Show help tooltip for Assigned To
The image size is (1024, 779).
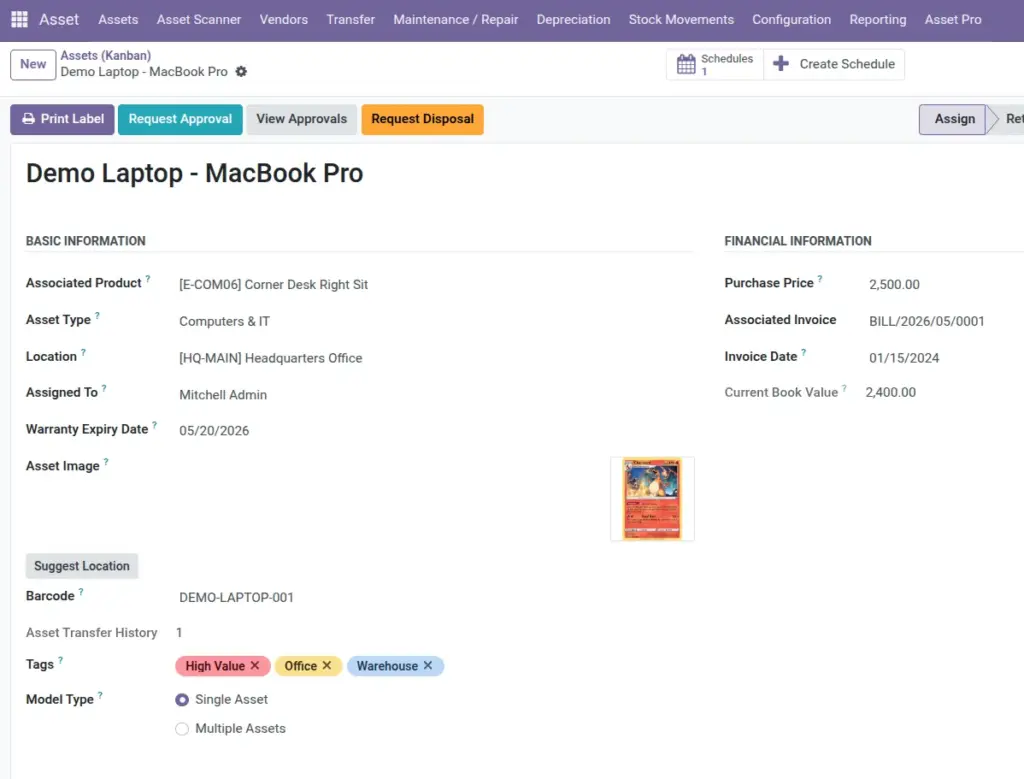[104, 389]
